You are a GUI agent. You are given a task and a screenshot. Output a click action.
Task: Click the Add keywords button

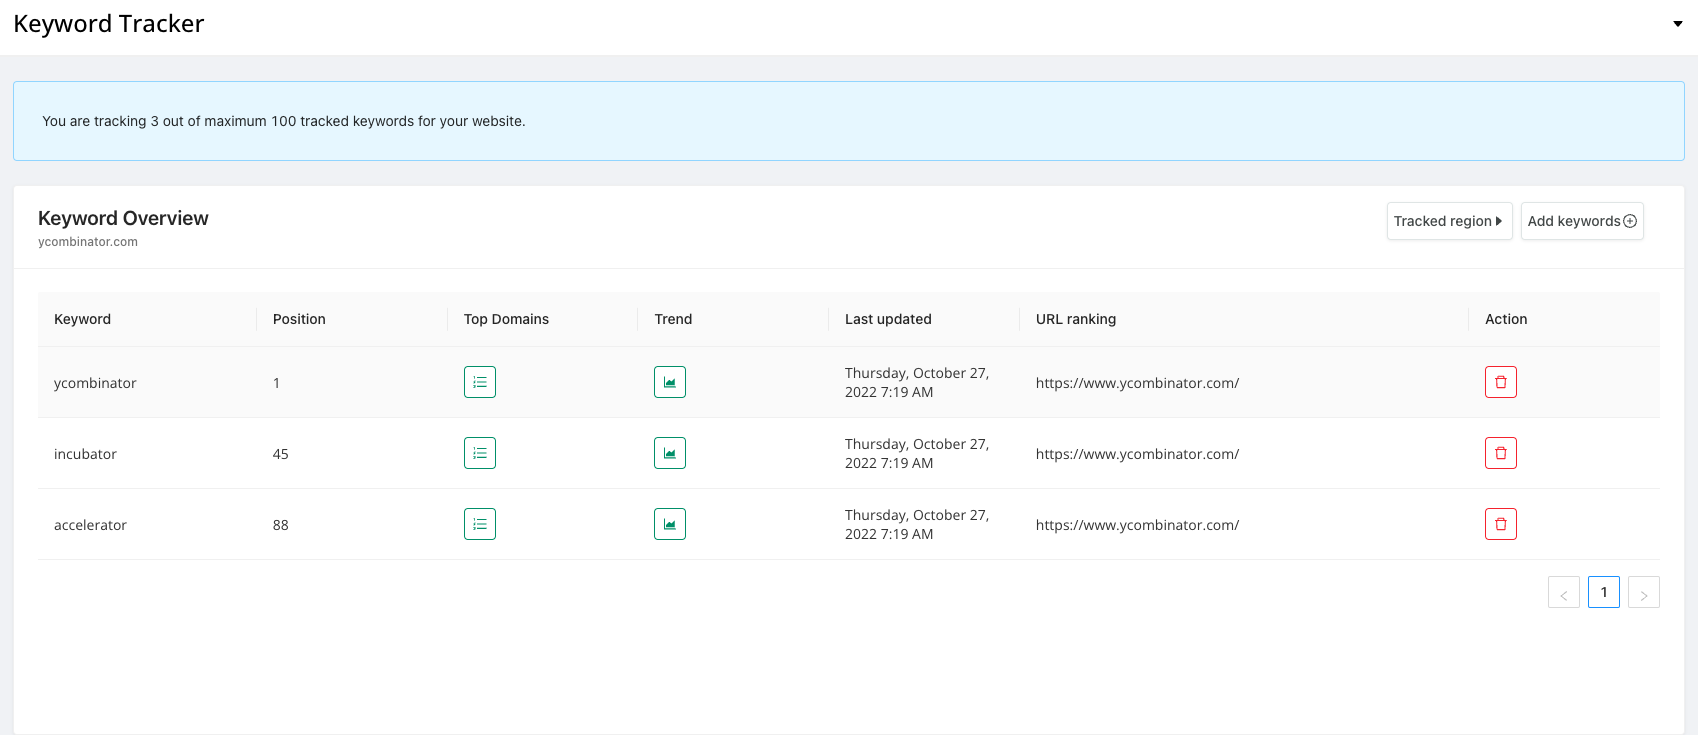pos(1582,221)
